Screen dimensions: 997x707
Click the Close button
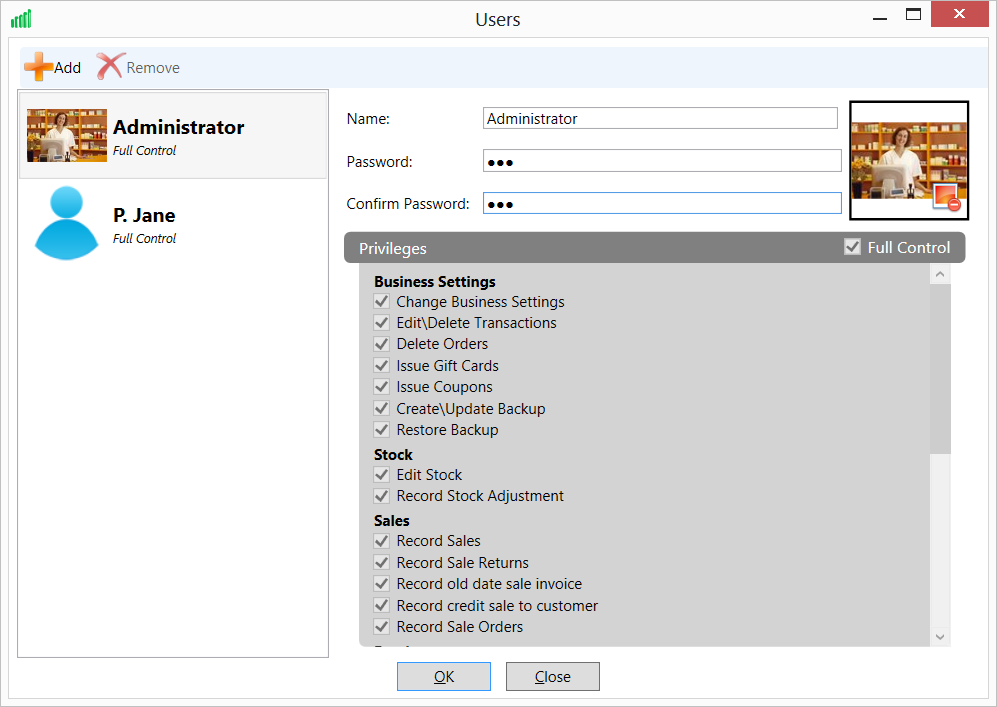click(552, 676)
